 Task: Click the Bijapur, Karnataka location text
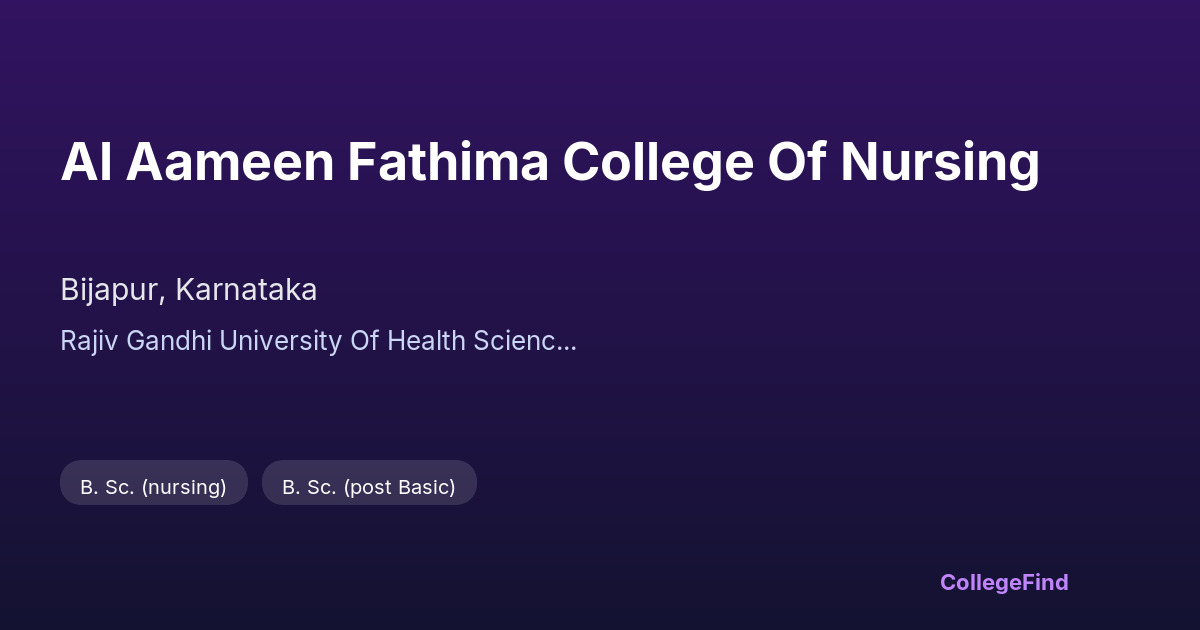coord(188,290)
